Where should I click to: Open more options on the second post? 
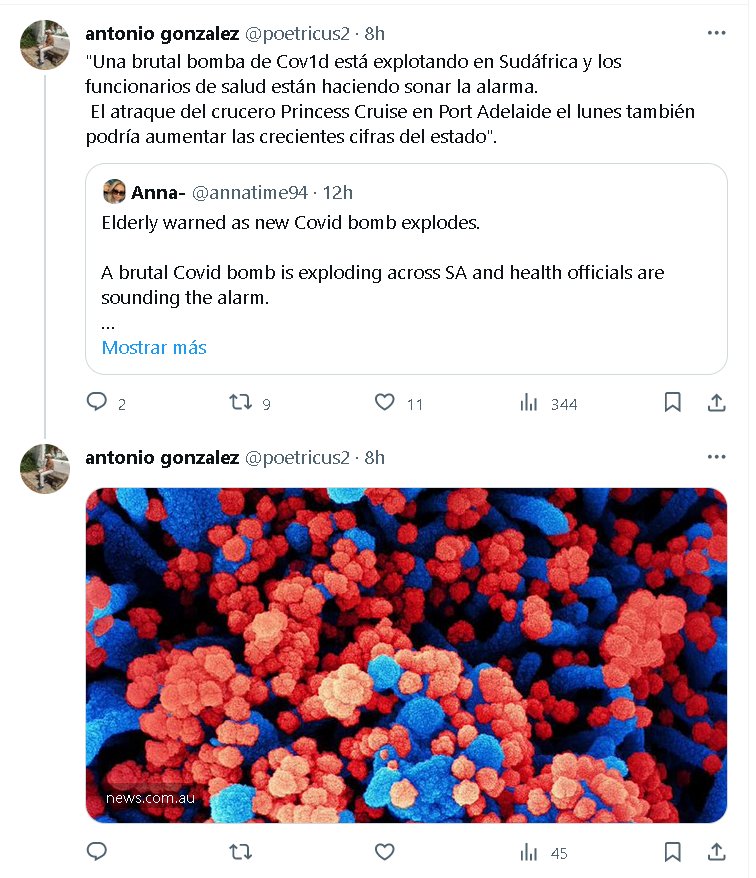[716, 457]
